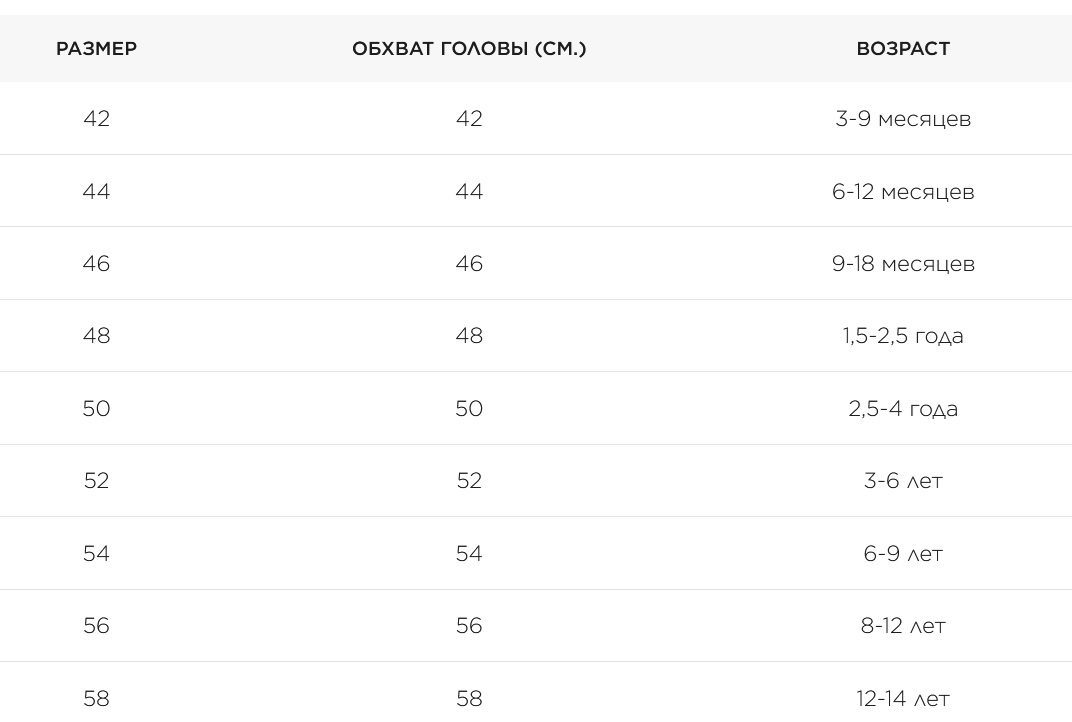Screen dimensions: 1072x722
Task: Select size 46 in the РАЗМЕР column
Action: [x=96, y=263]
